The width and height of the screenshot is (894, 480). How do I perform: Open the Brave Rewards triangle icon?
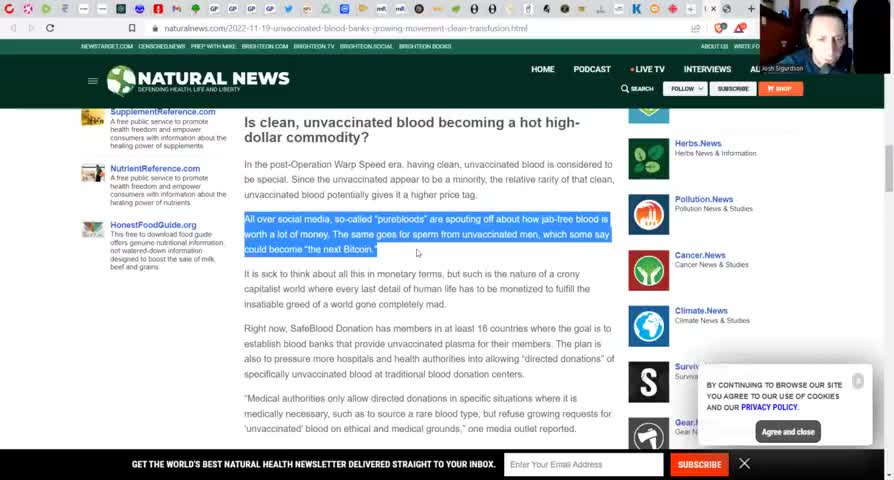[739, 28]
